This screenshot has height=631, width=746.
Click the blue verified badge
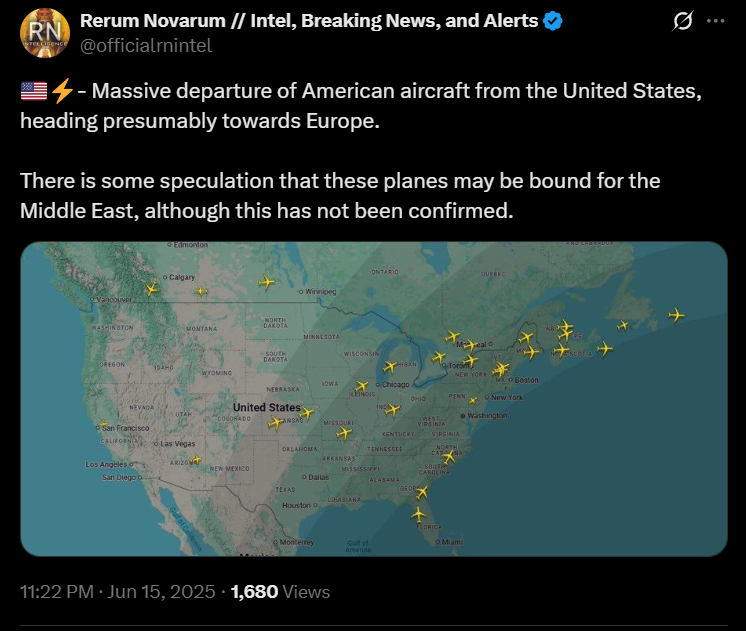[x=552, y=21]
